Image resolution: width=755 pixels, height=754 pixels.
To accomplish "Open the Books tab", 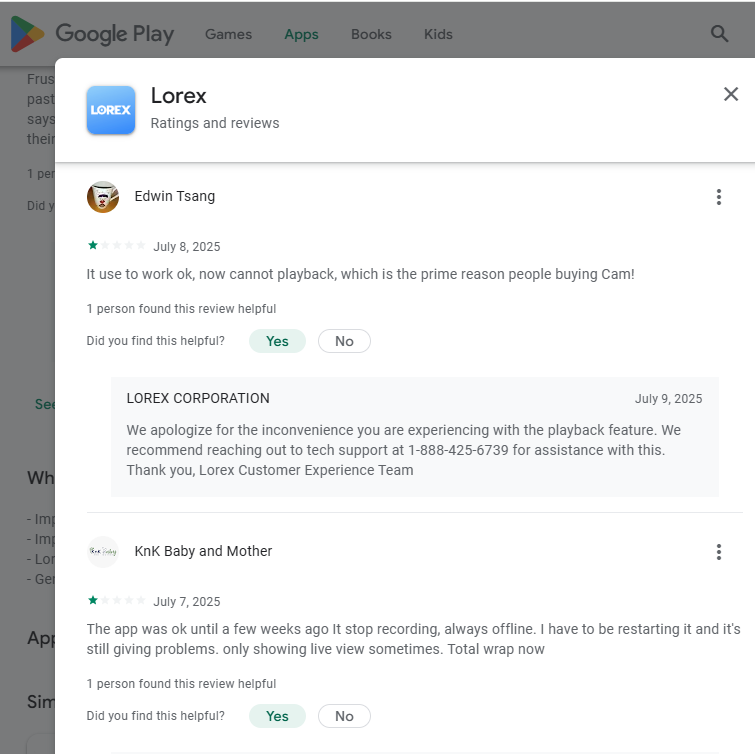I will pos(371,34).
